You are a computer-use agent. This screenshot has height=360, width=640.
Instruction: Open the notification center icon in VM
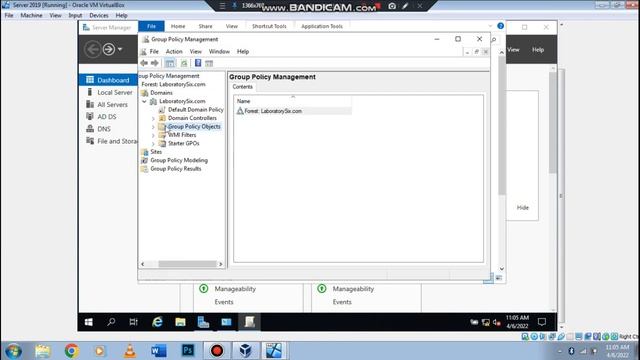pos(542,322)
